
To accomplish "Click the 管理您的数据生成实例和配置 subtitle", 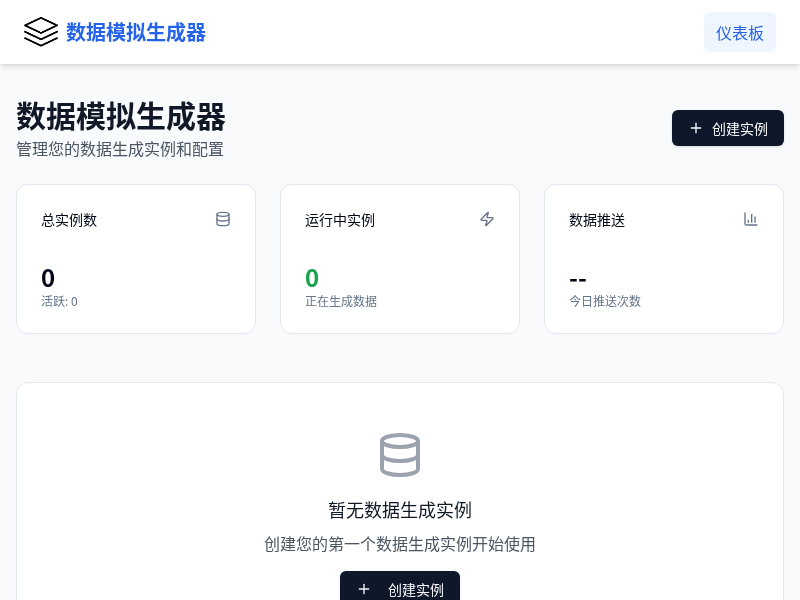I will point(120,149).
